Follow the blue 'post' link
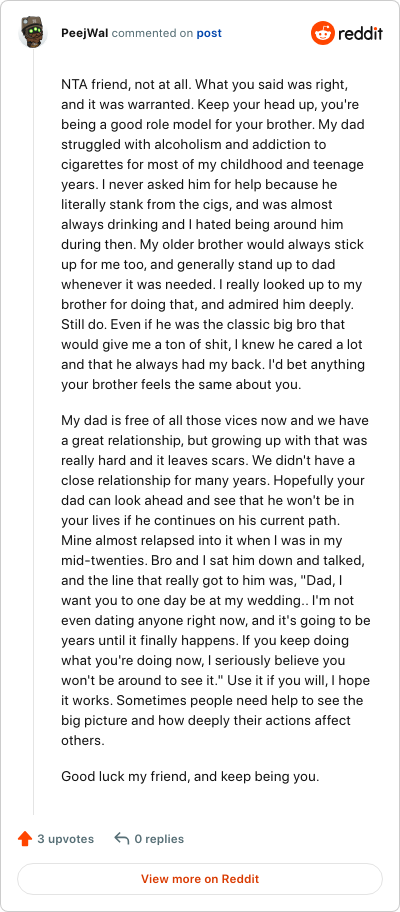400x912 pixels. 209,33
